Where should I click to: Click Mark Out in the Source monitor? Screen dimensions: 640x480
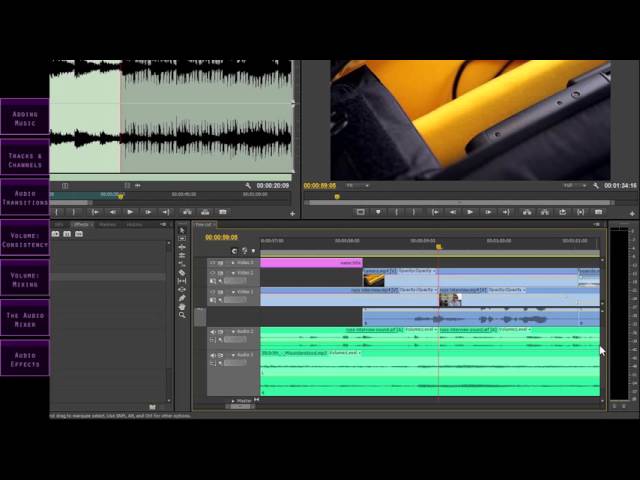[x=74, y=212]
